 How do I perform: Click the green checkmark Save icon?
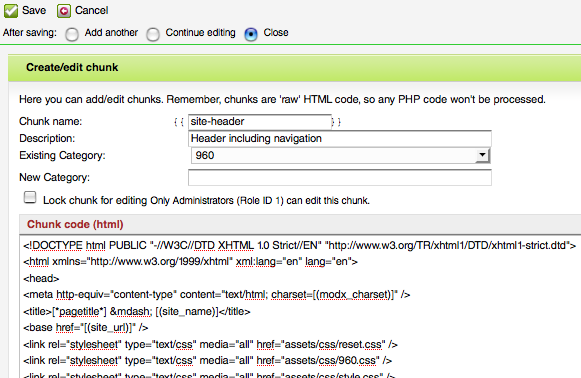tap(11, 11)
